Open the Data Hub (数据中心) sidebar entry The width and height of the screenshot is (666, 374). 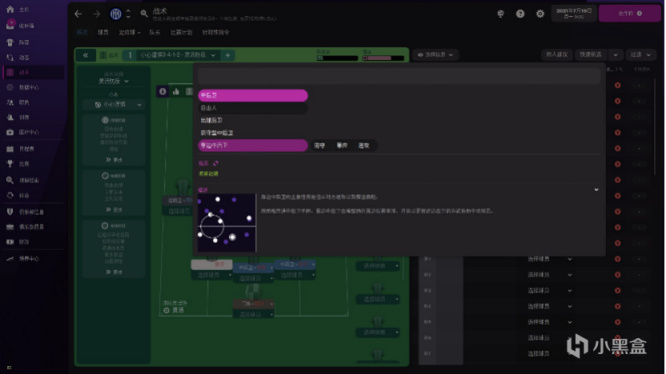[22, 87]
